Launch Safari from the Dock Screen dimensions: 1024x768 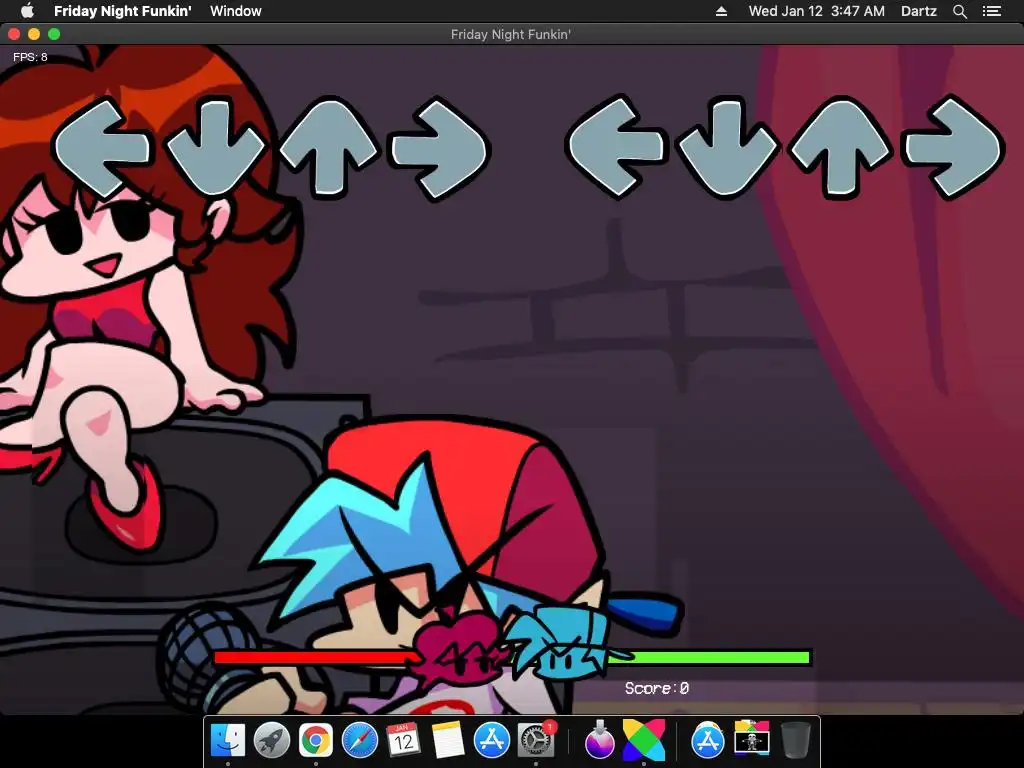[360, 741]
